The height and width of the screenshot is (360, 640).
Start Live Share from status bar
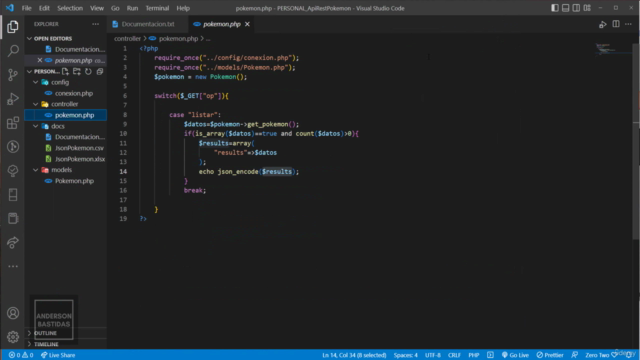(58, 355)
